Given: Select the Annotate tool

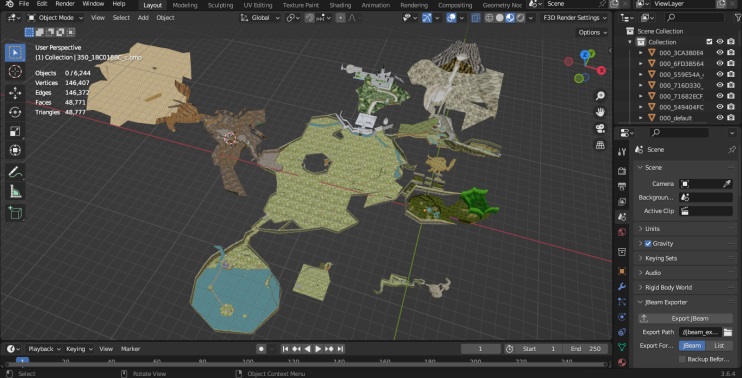Looking at the screenshot, I should 15,172.
